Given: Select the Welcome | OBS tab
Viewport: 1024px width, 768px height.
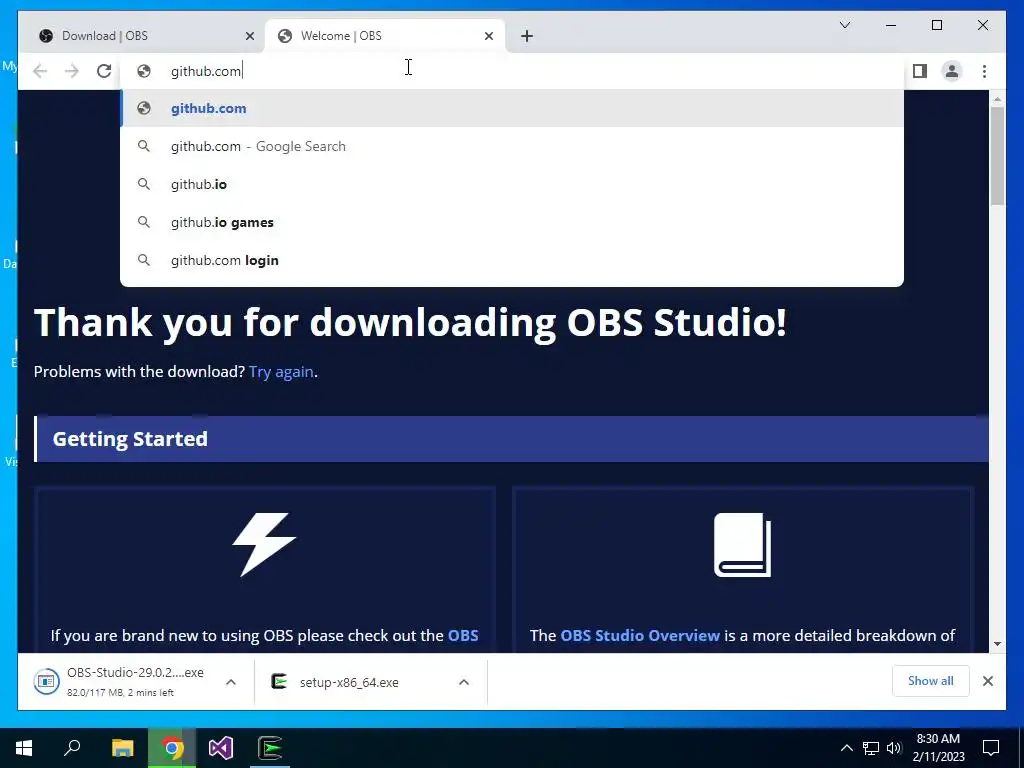Looking at the screenshot, I should tap(384, 36).
